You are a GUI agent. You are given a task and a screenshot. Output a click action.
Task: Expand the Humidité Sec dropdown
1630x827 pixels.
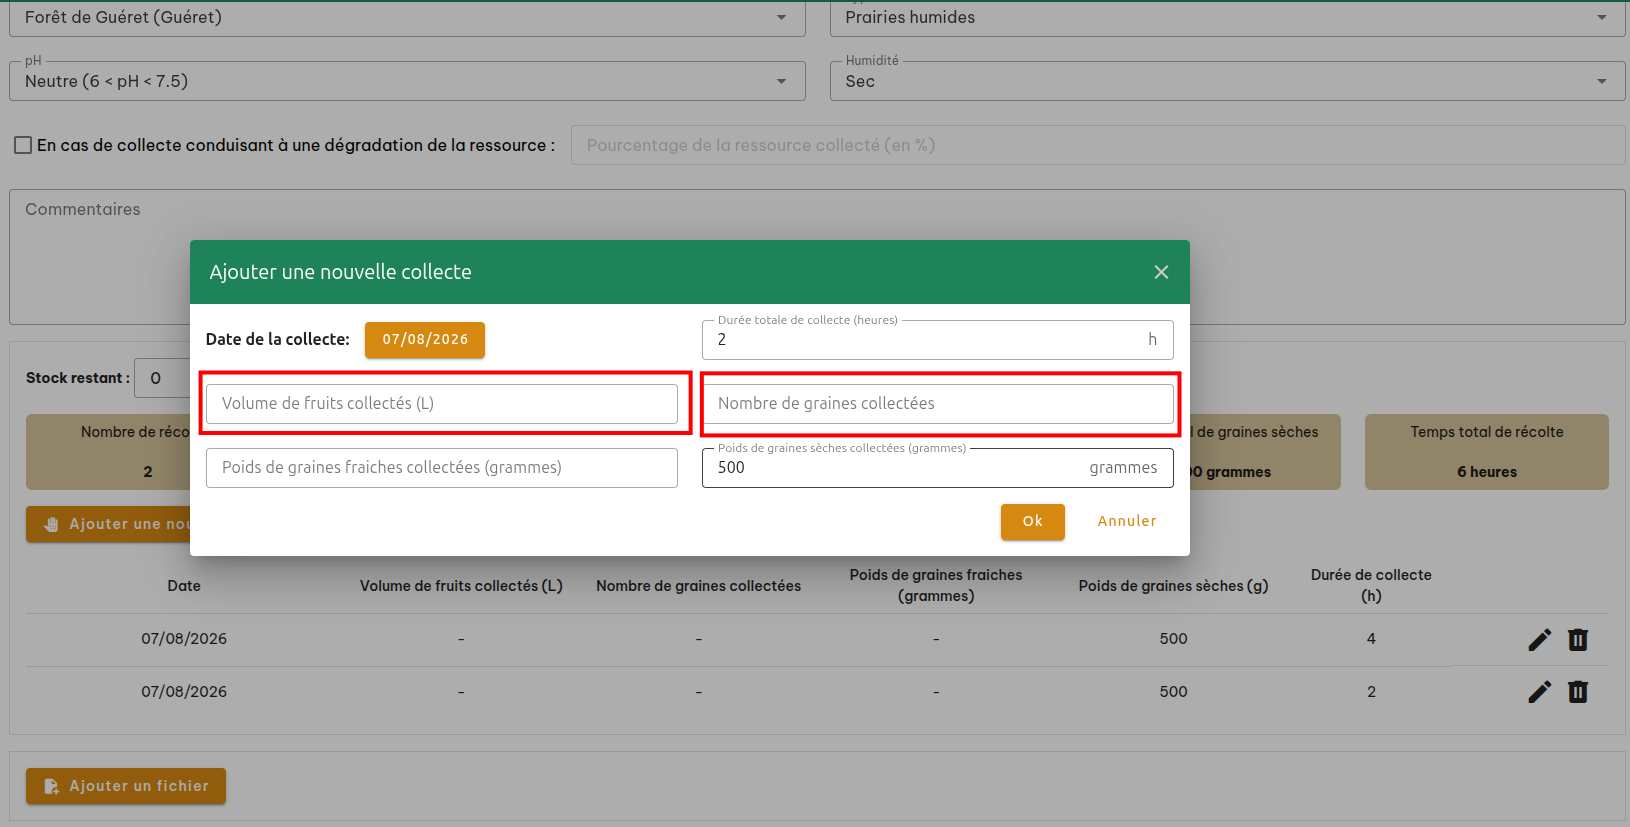(1227, 81)
